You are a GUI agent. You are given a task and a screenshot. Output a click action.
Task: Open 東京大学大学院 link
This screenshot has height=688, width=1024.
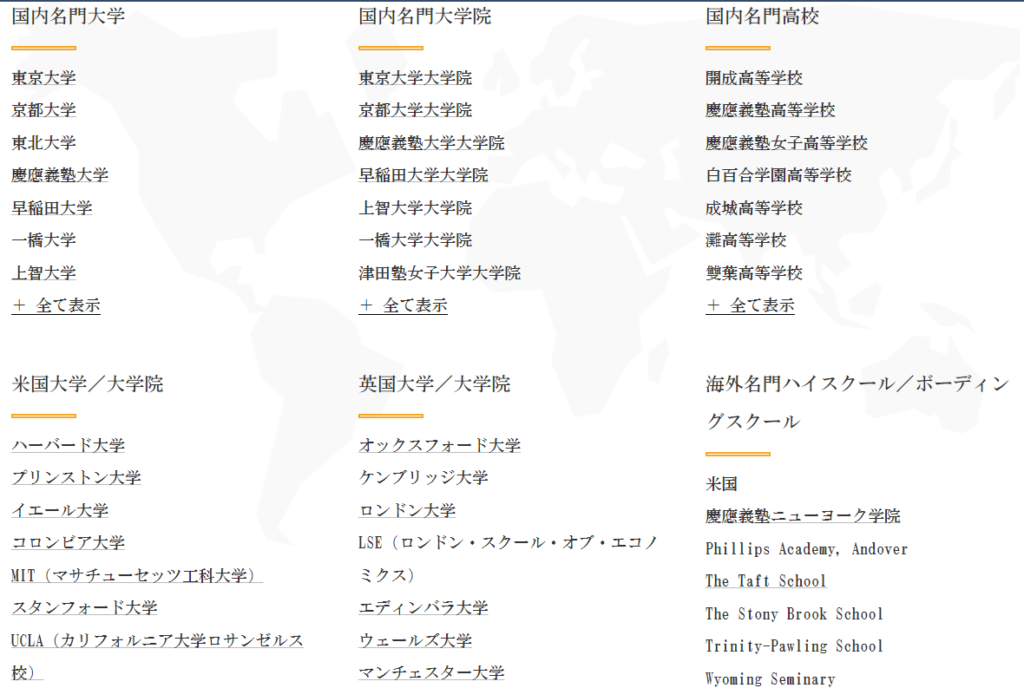tap(415, 78)
